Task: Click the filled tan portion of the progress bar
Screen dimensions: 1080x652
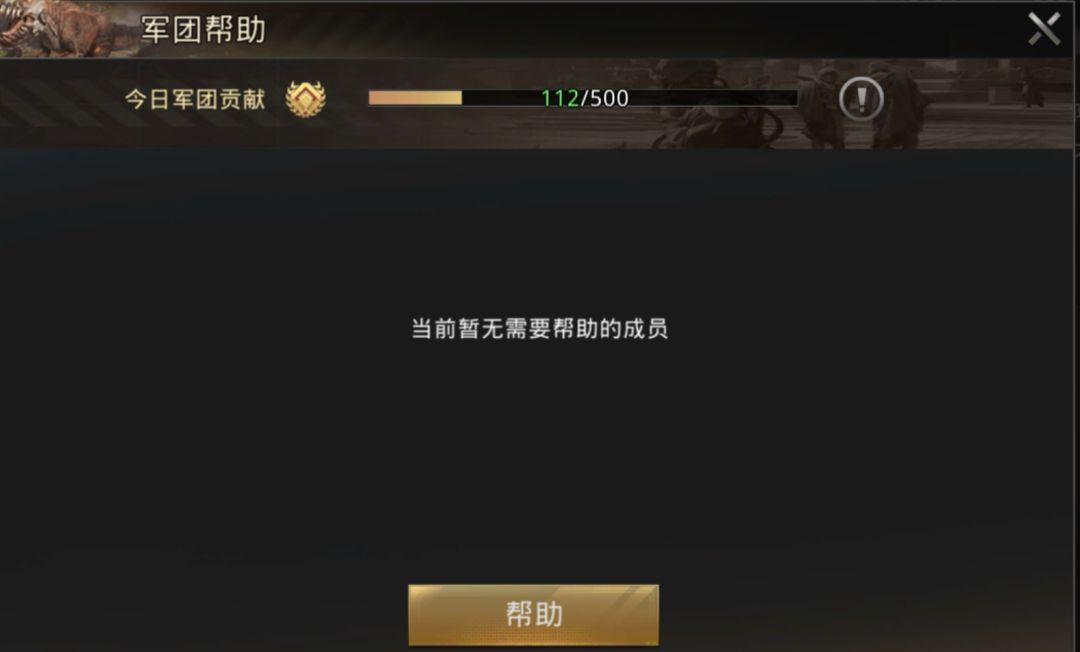Action: click(x=415, y=98)
